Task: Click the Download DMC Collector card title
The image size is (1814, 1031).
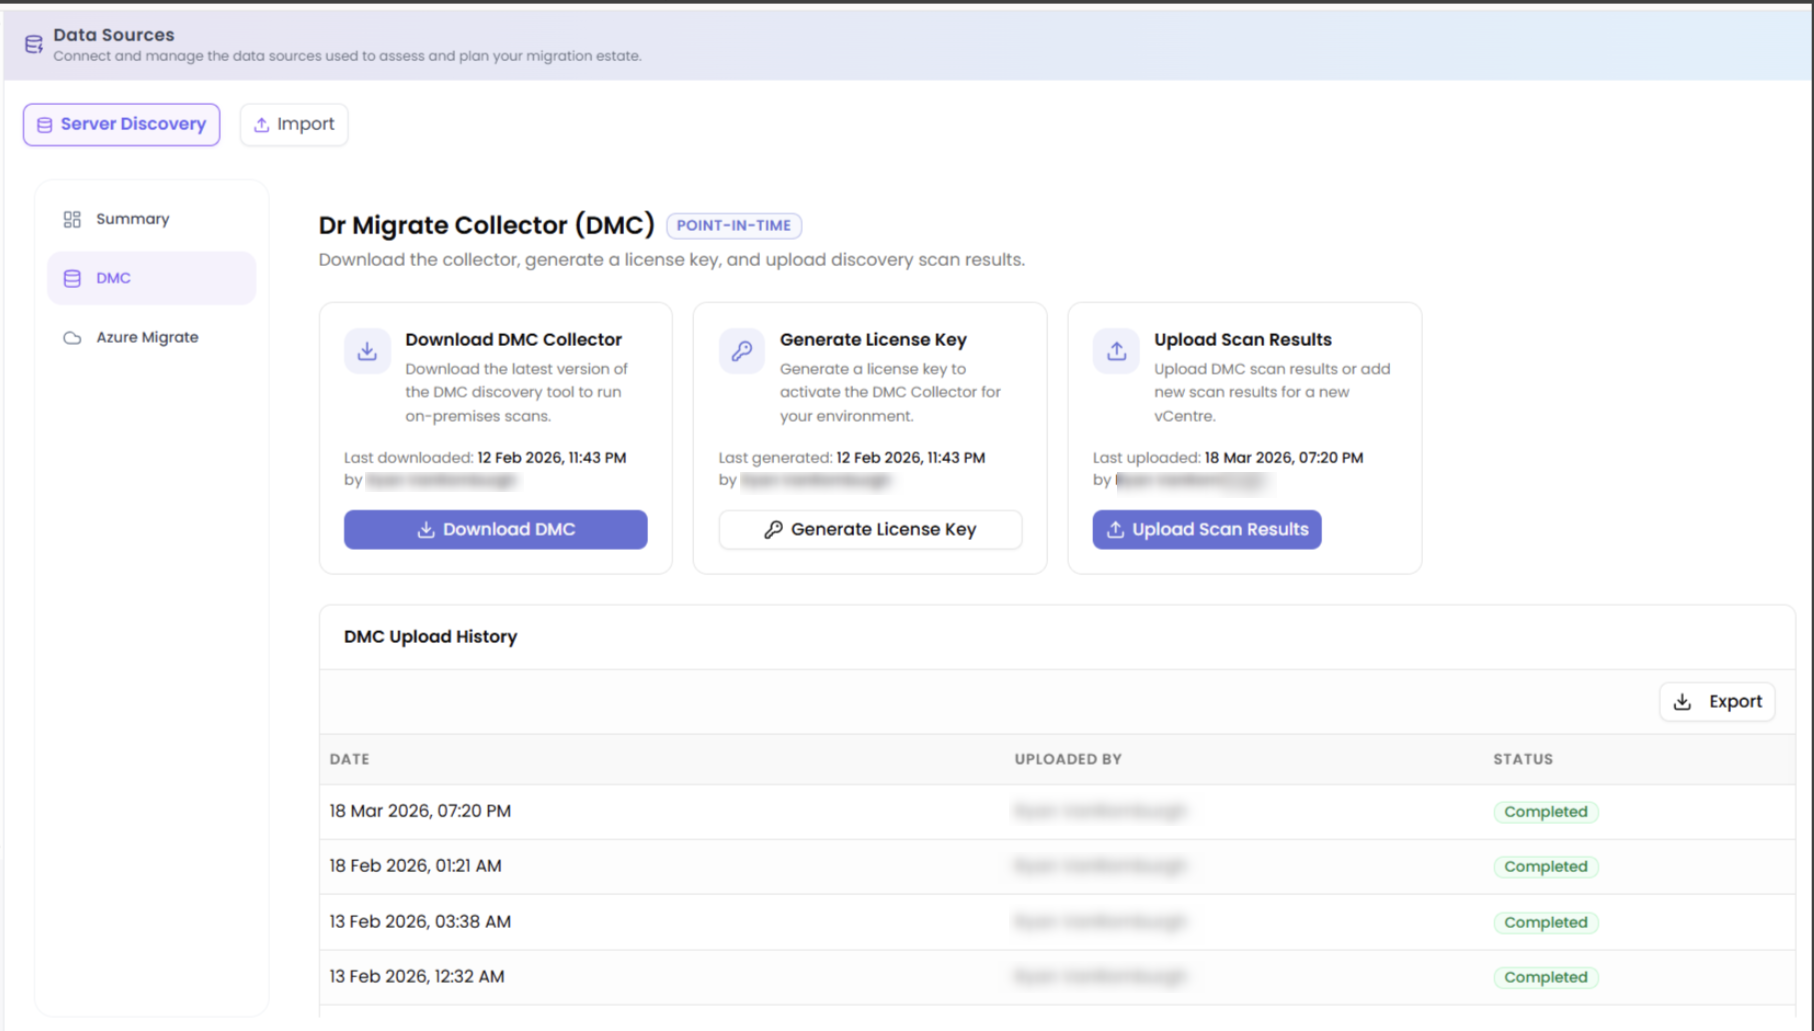Action: coord(513,340)
